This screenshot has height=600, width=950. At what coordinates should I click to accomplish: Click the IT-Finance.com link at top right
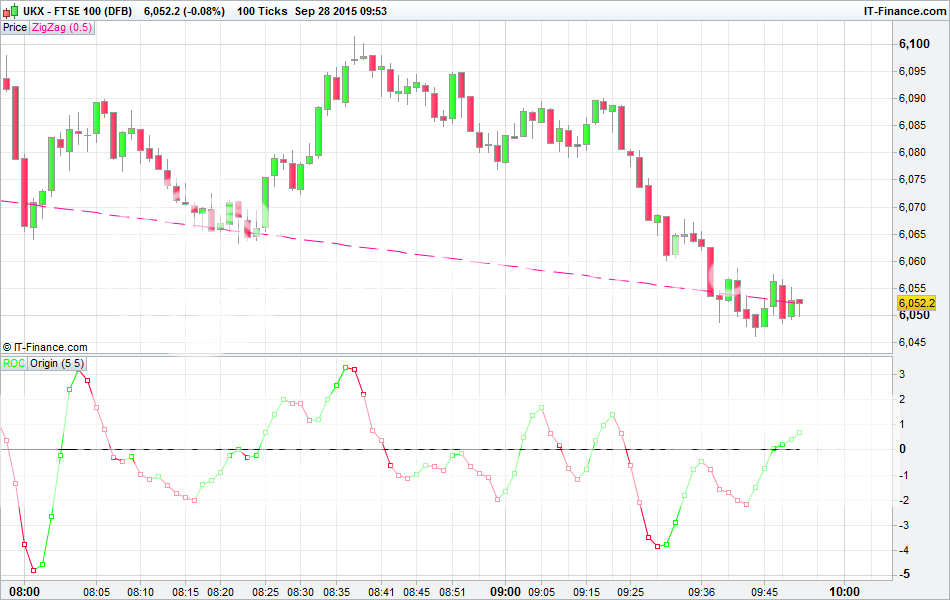pyautogui.click(x=904, y=11)
